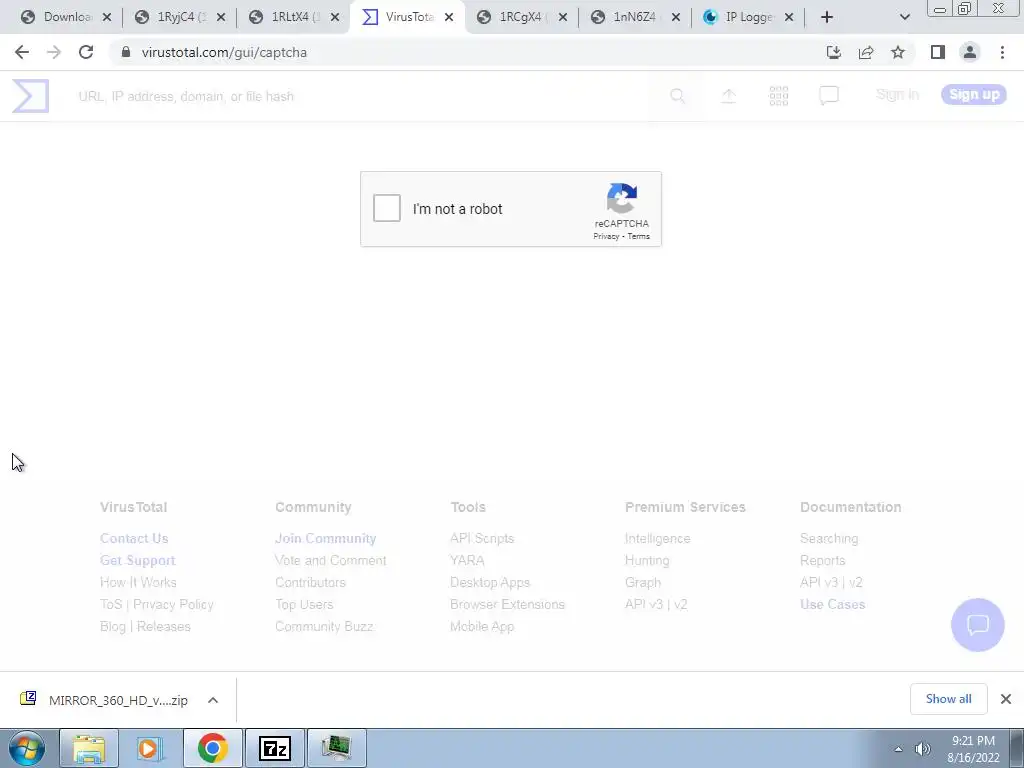
Task: Click the Sign up button
Action: [974, 95]
